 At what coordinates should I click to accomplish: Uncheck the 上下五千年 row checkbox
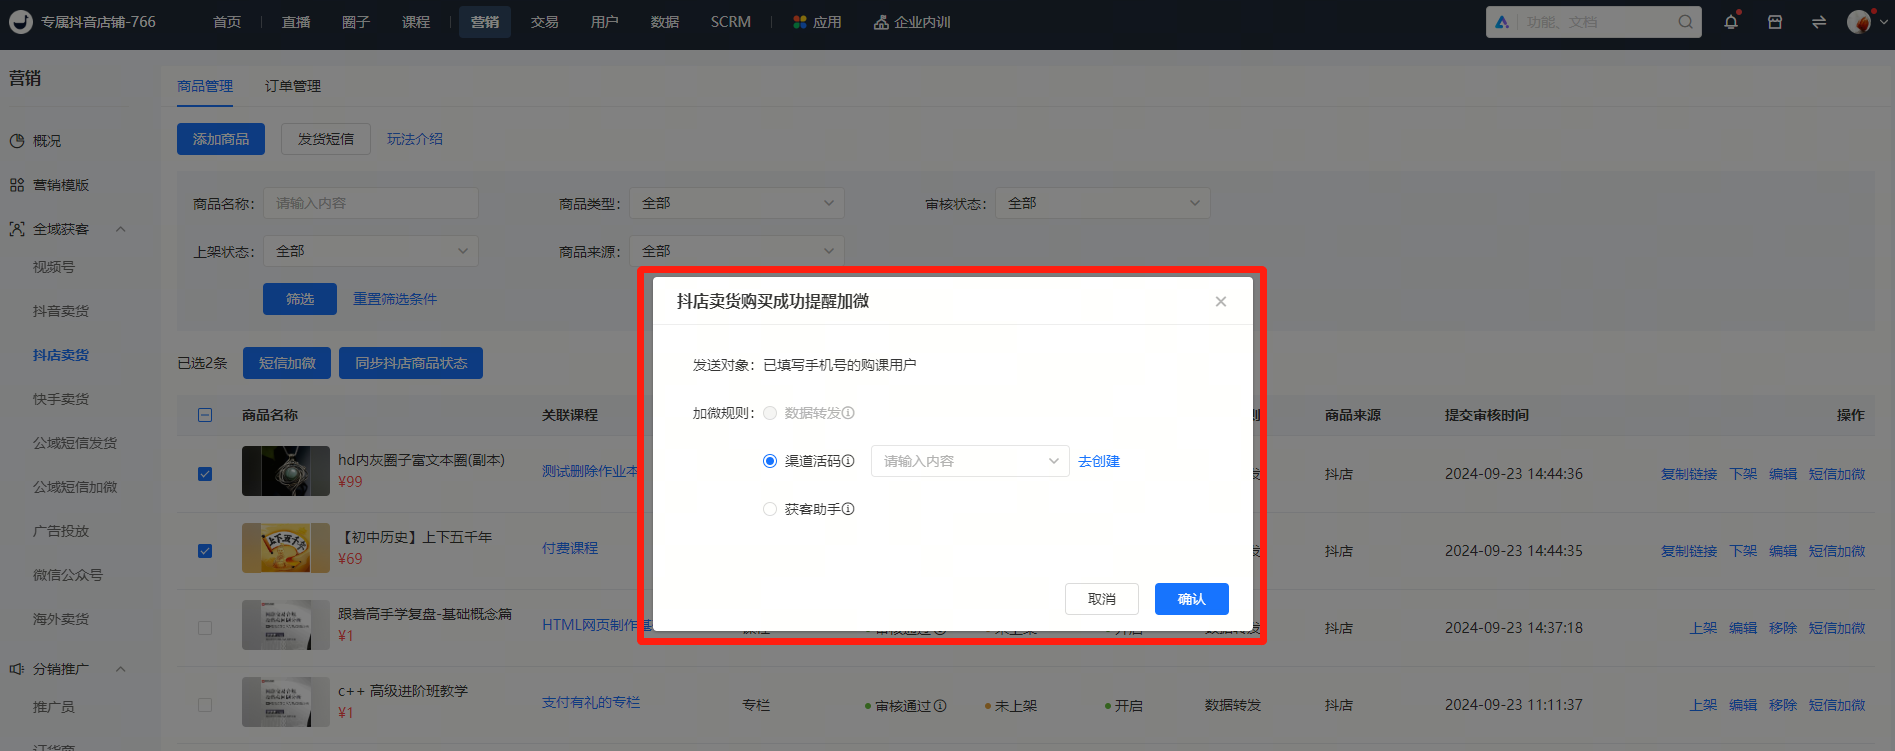(205, 551)
